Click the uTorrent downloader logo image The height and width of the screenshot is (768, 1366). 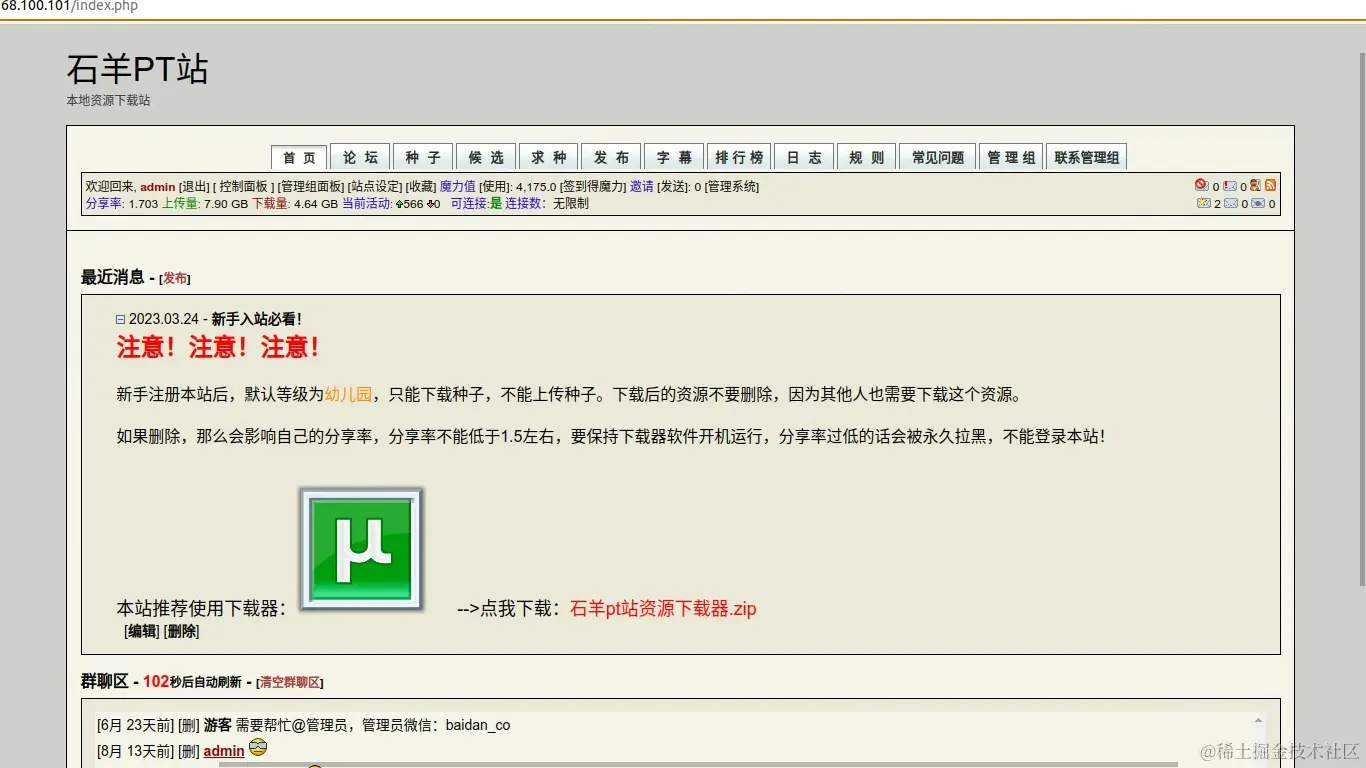tap(360, 548)
